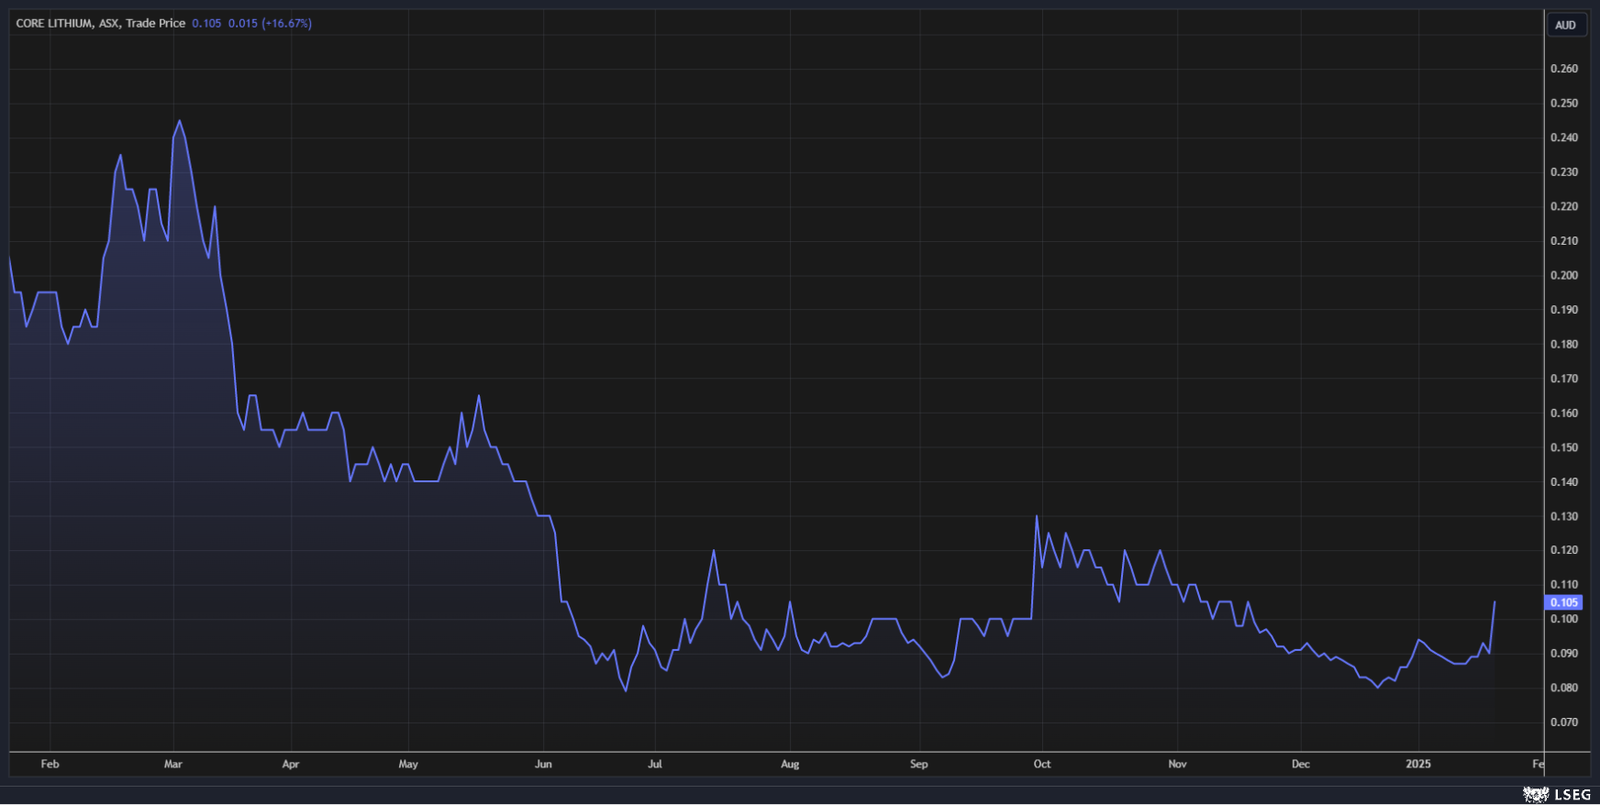Click the 0.200 price axis label
Screen dimensions: 1600x805
(x=1564, y=276)
